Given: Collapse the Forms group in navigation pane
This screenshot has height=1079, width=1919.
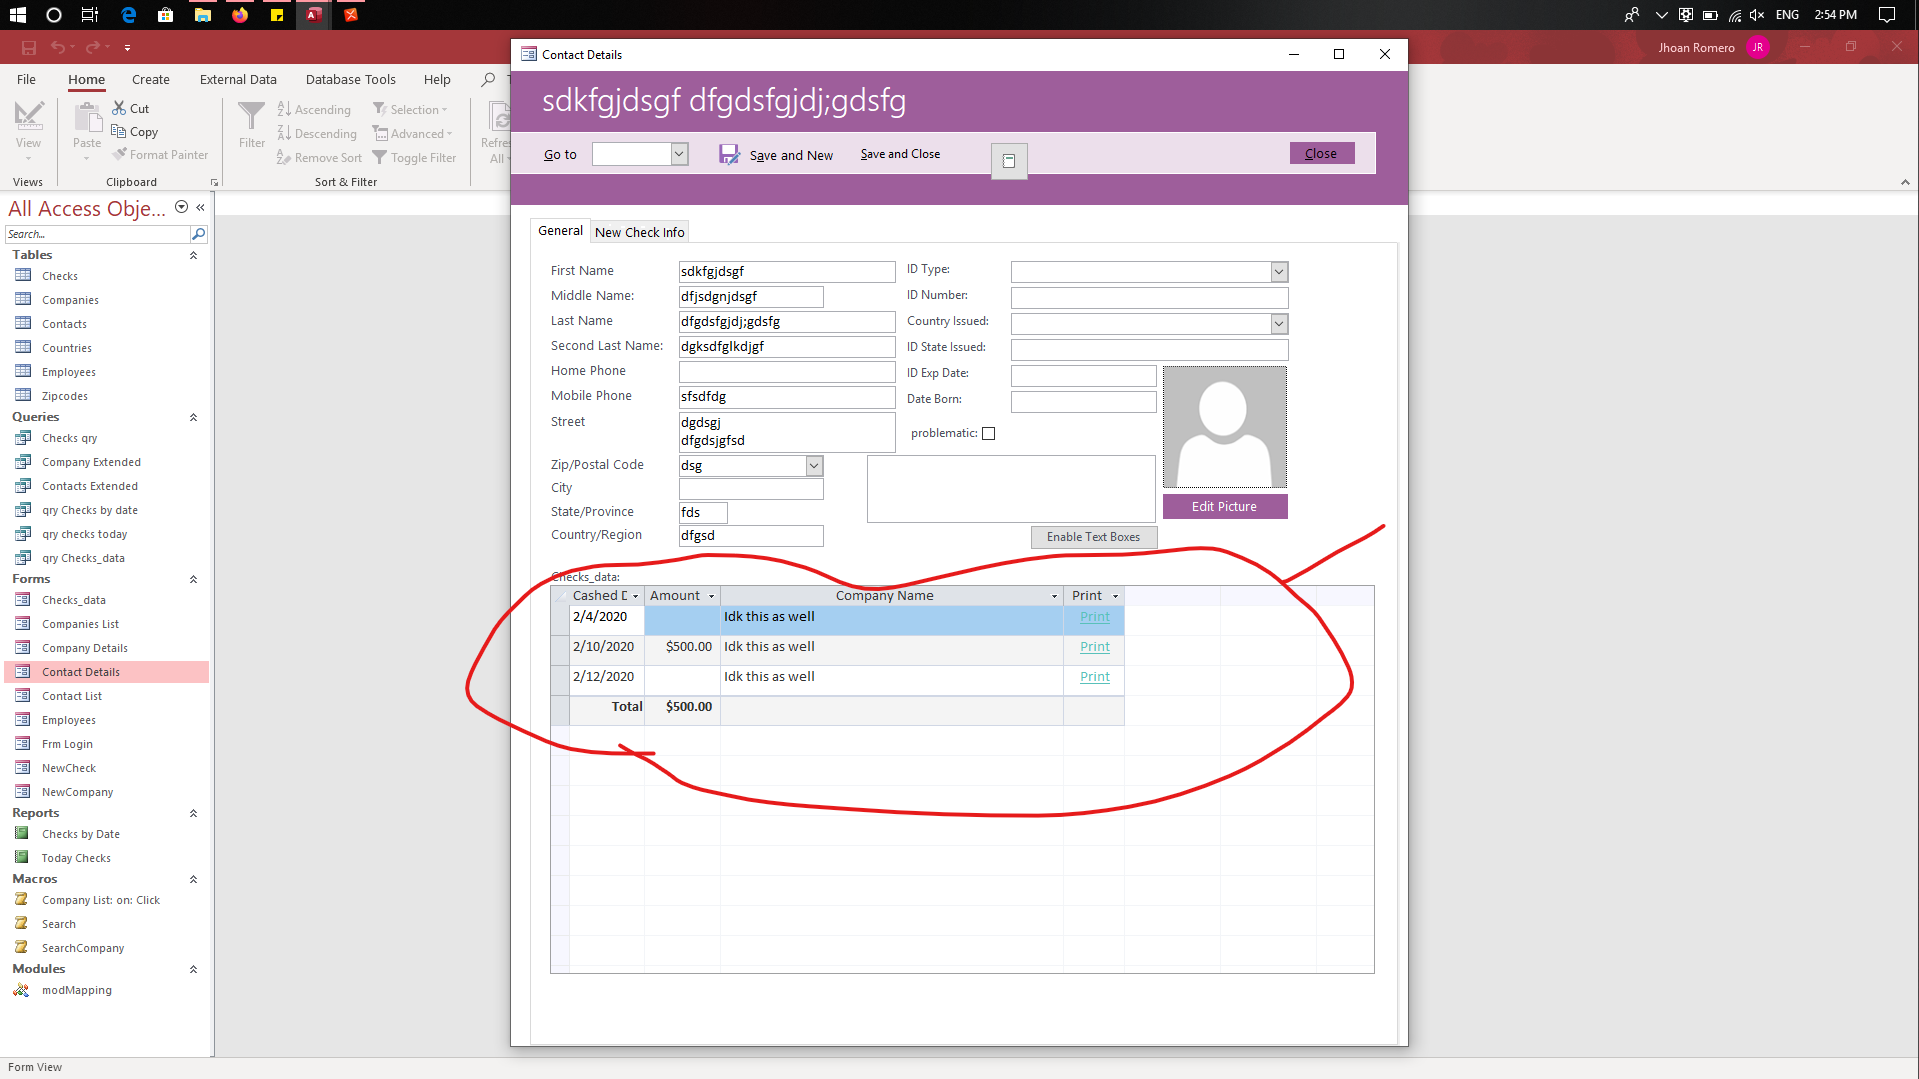Looking at the screenshot, I should (x=193, y=579).
